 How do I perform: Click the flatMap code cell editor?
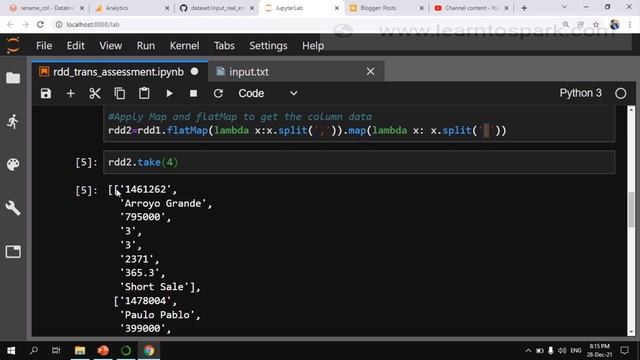pyautogui.click(x=359, y=124)
